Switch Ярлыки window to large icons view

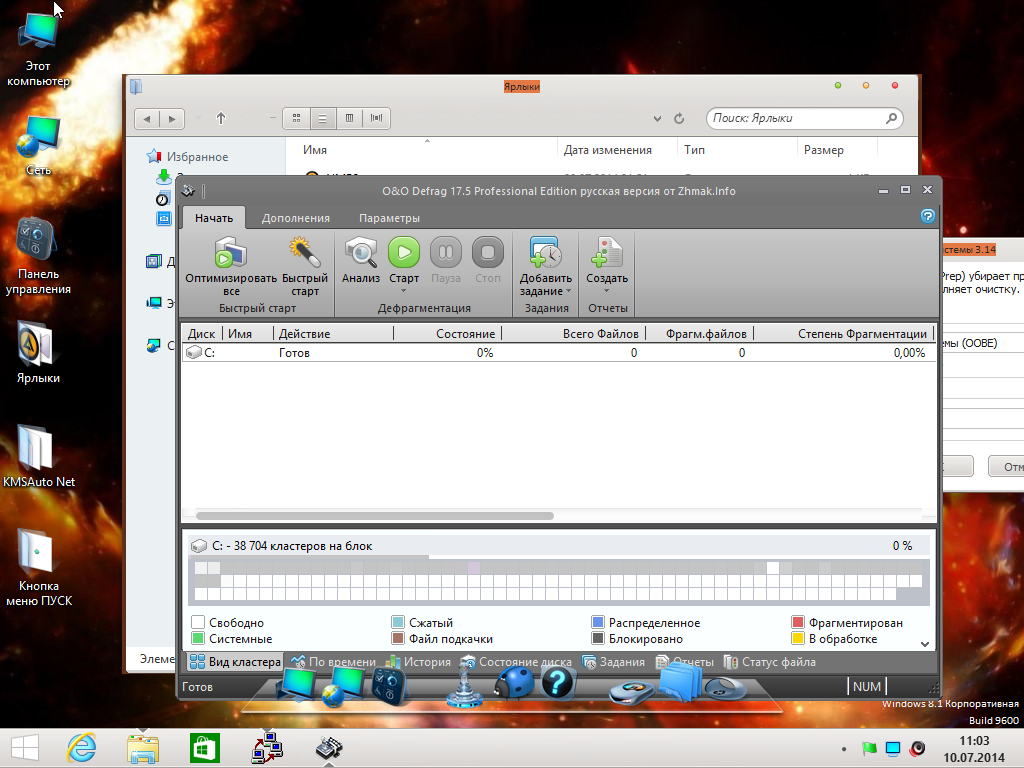[x=296, y=118]
